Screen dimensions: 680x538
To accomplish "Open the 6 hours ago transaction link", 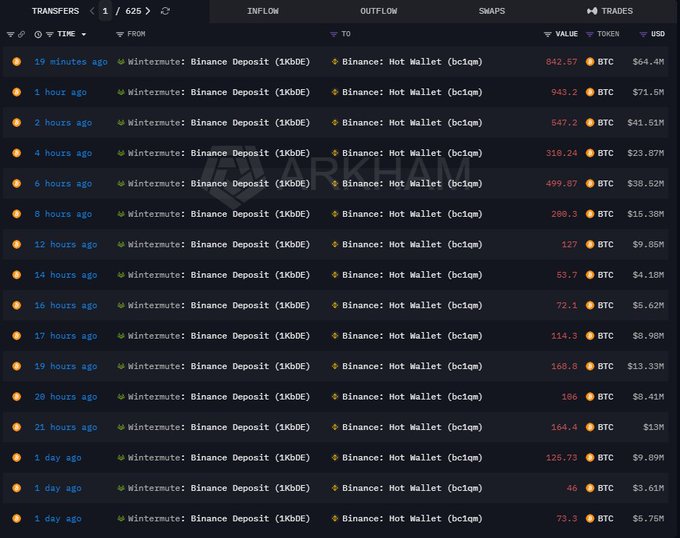I will [x=63, y=183].
